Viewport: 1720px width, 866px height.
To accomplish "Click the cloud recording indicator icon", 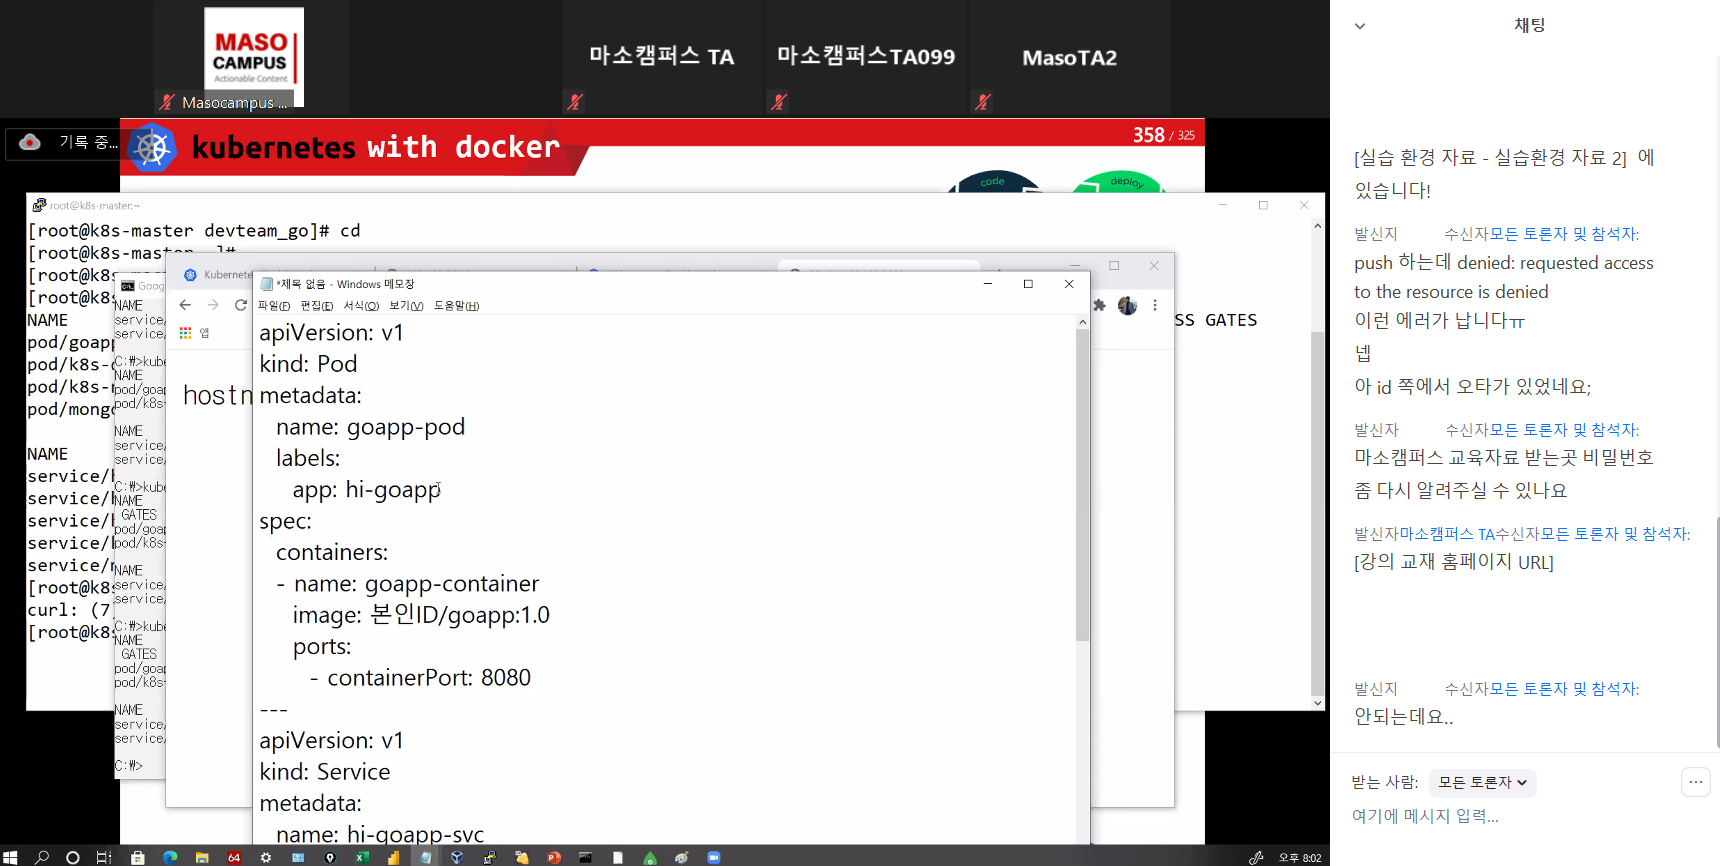I will 30,142.
